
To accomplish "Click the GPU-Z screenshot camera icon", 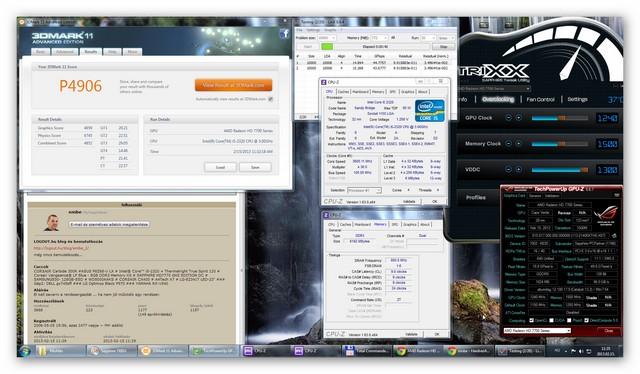I will [617, 196].
